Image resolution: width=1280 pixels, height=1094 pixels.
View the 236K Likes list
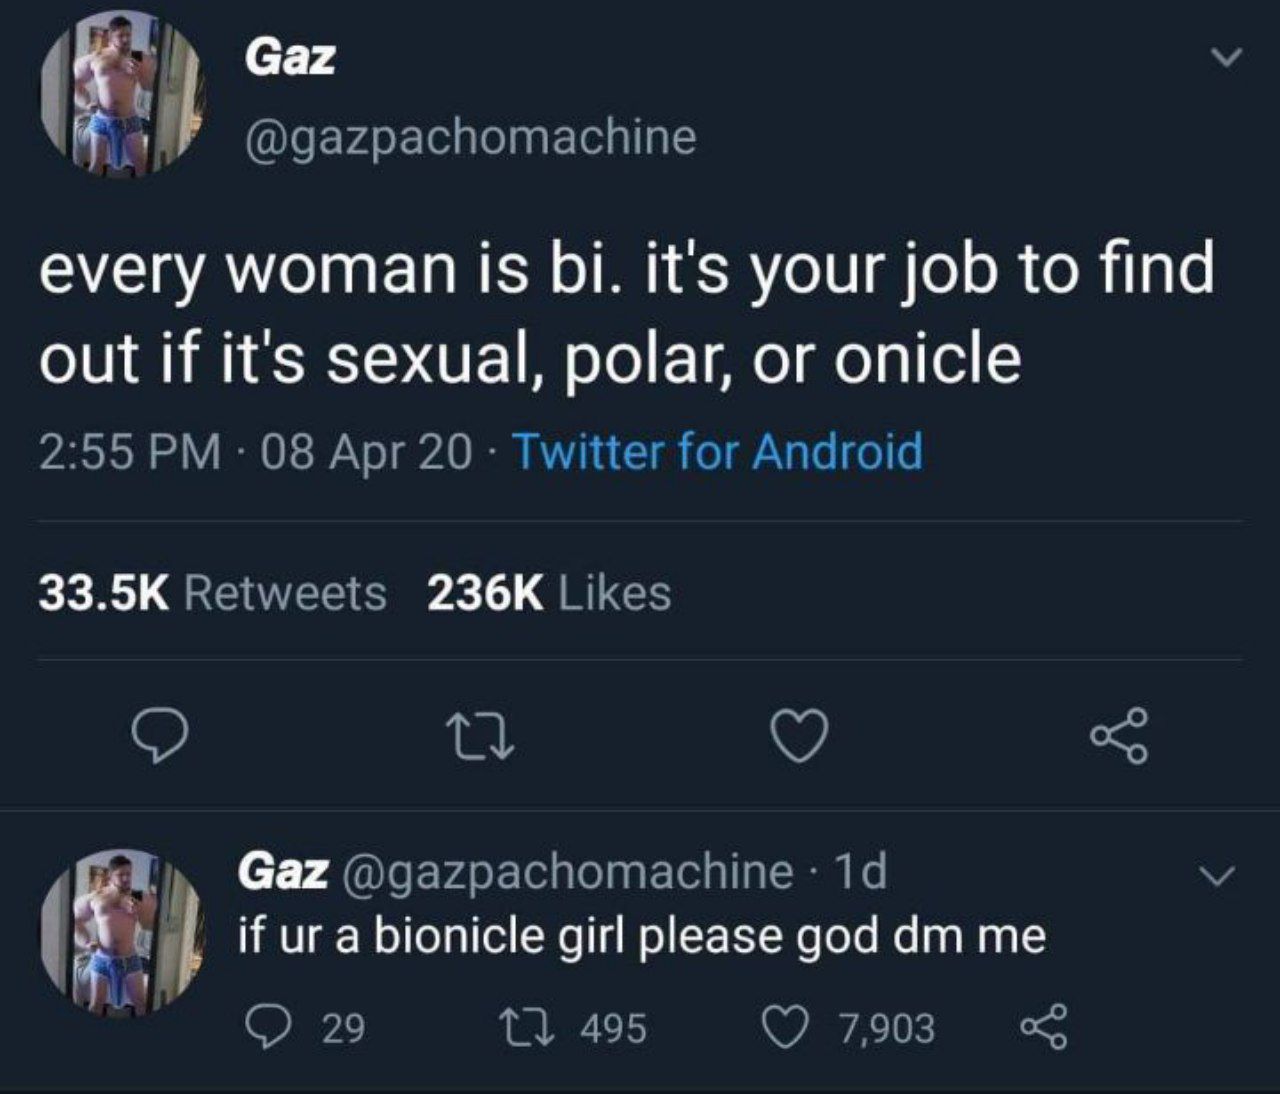549,592
